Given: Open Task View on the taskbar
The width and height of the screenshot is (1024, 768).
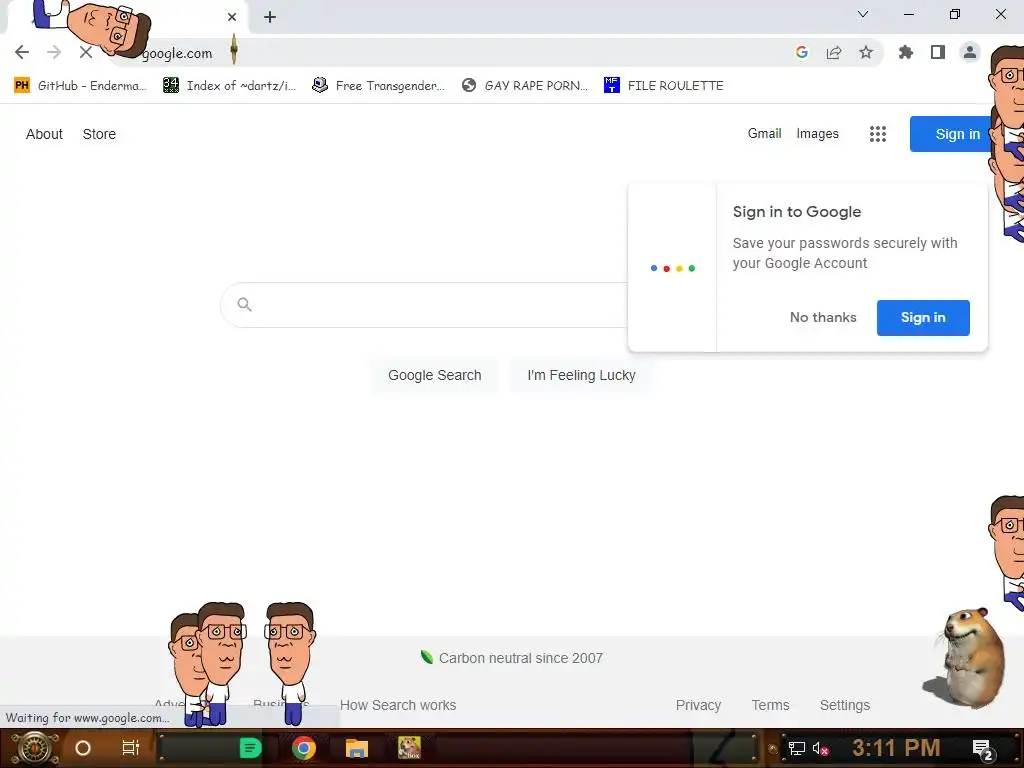Looking at the screenshot, I should (131, 748).
